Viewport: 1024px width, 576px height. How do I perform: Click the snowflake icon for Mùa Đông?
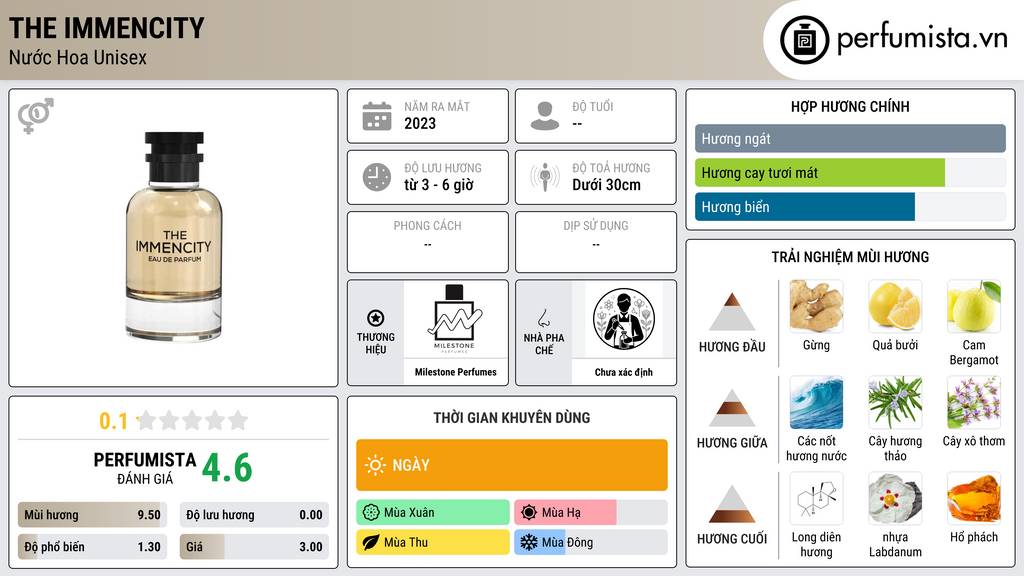click(529, 542)
